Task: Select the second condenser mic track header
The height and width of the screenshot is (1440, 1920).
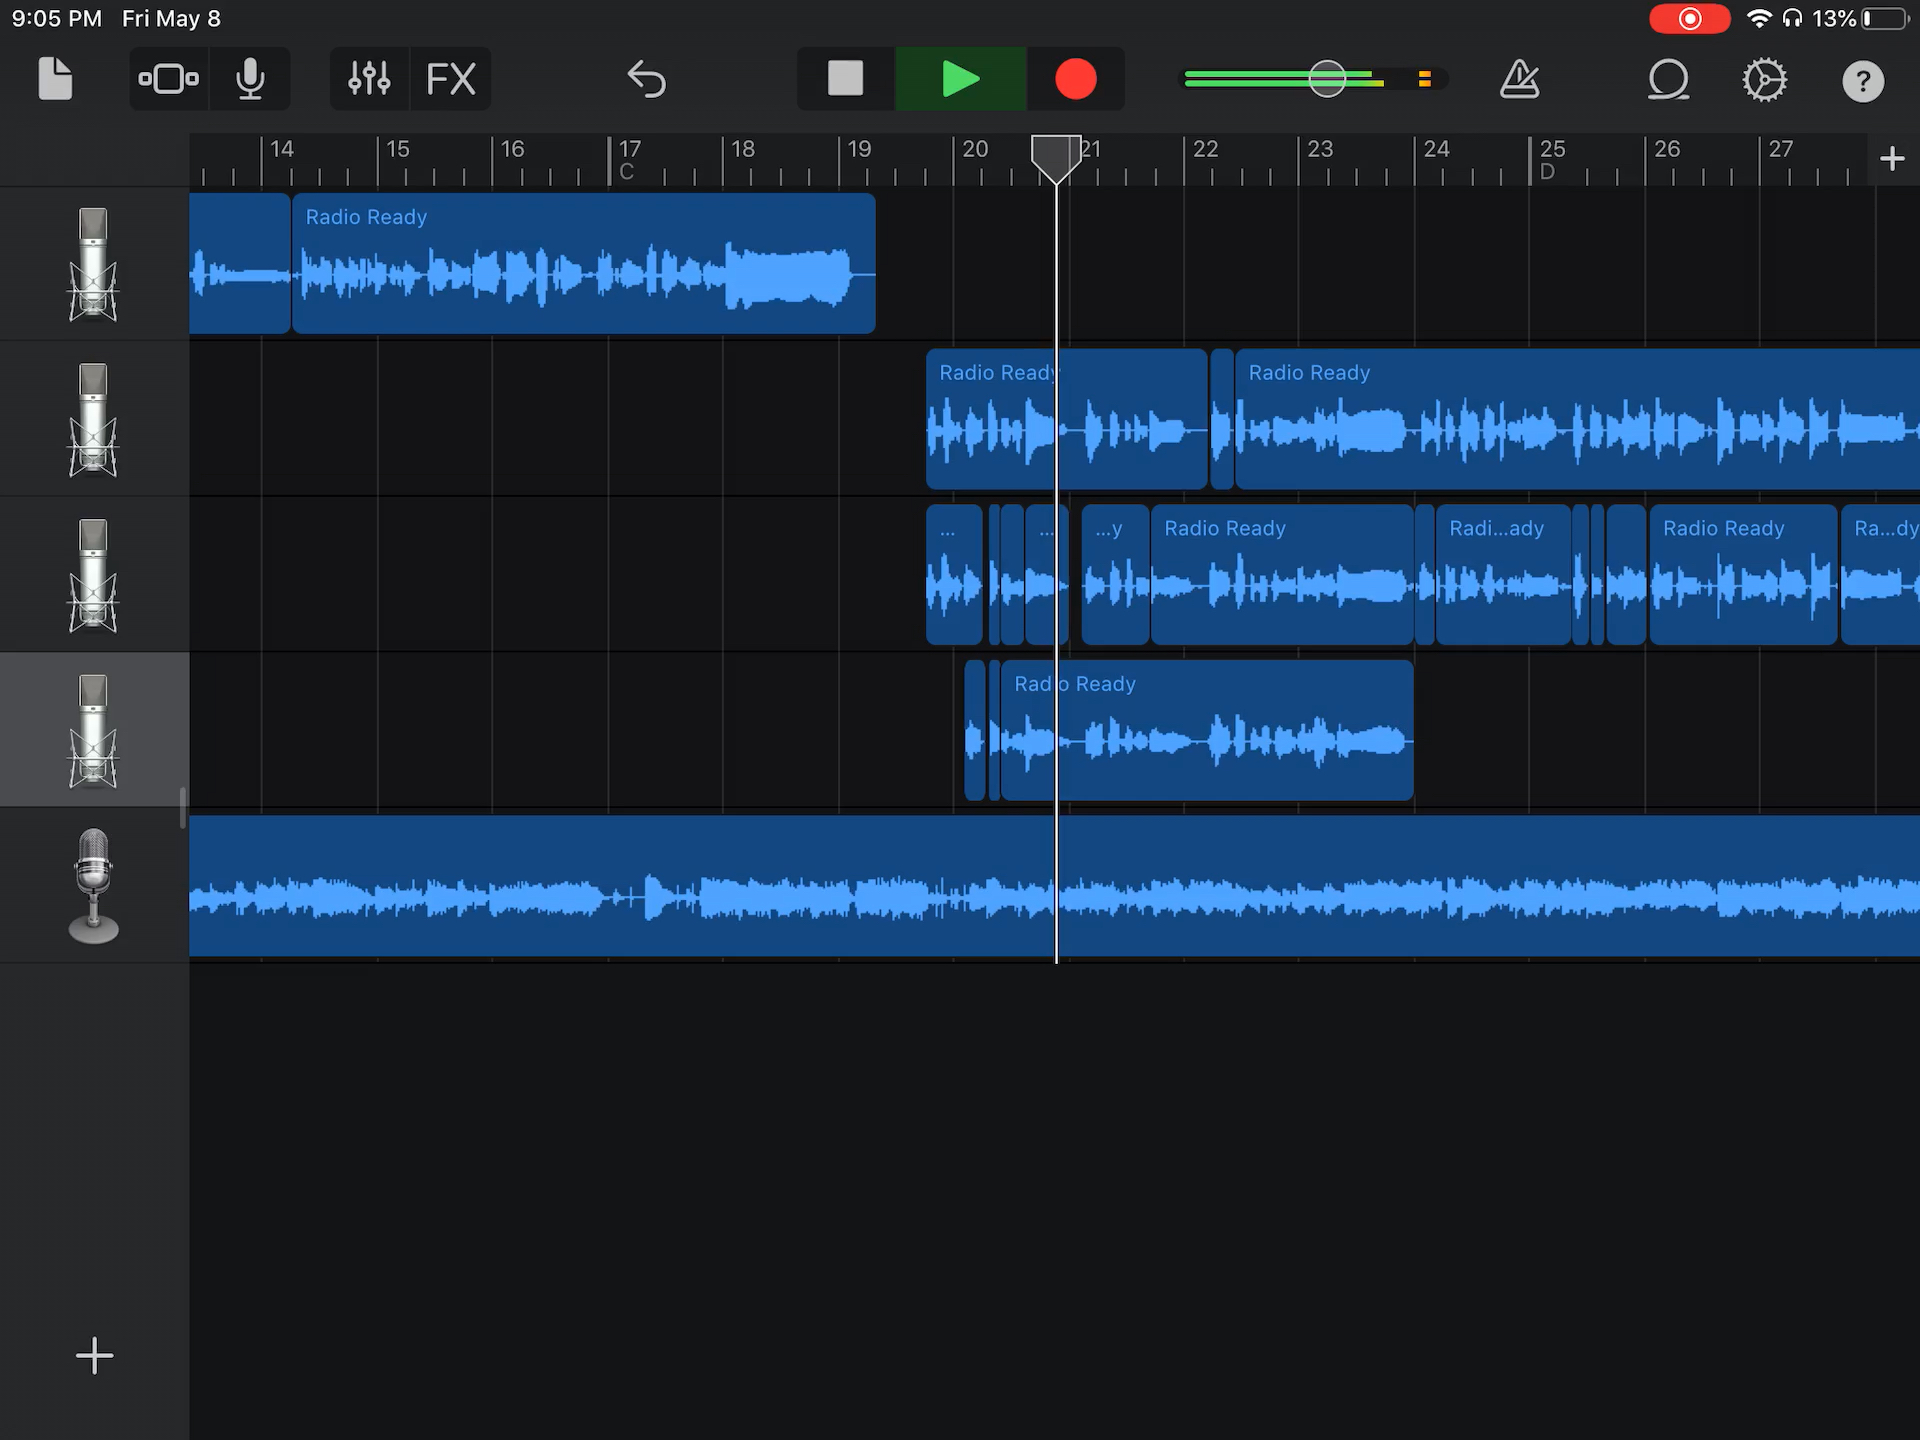Action: click(x=94, y=420)
